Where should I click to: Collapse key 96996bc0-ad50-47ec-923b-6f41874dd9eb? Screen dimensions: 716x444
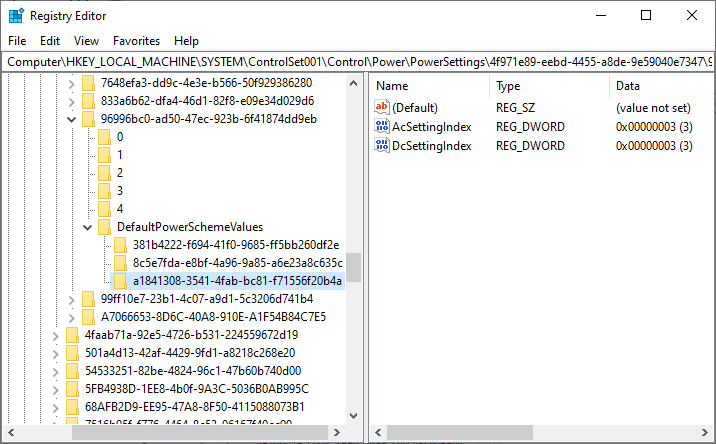pyautogui.click(x=72, y=120)
